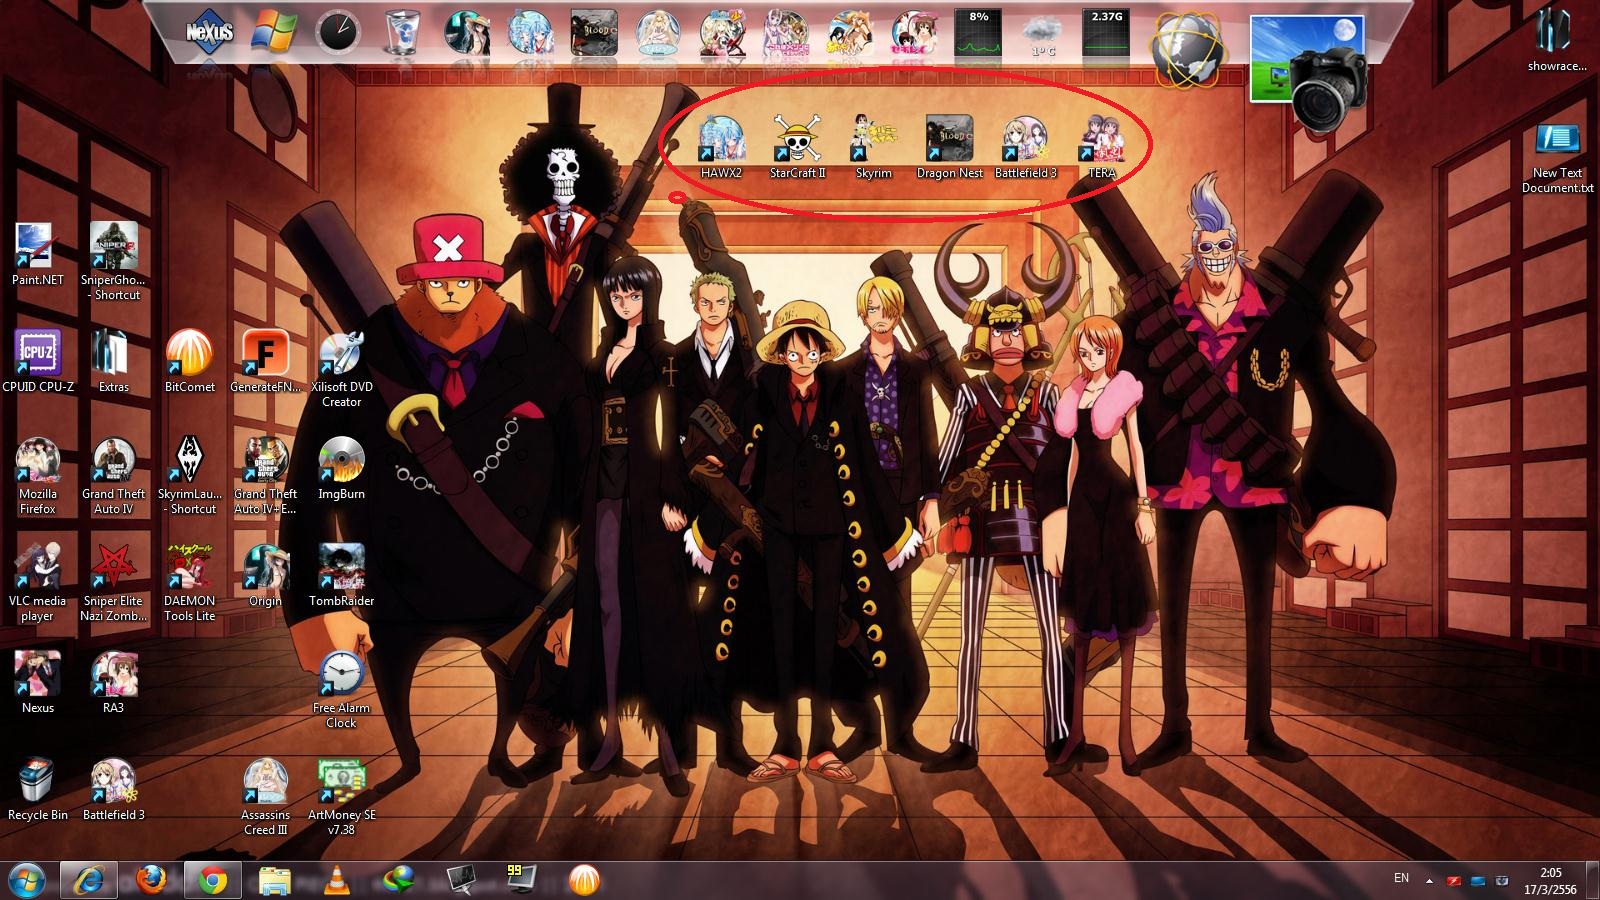Launch Xilisoft DVD Creator

pyautogui.click(x=341, y=369)
